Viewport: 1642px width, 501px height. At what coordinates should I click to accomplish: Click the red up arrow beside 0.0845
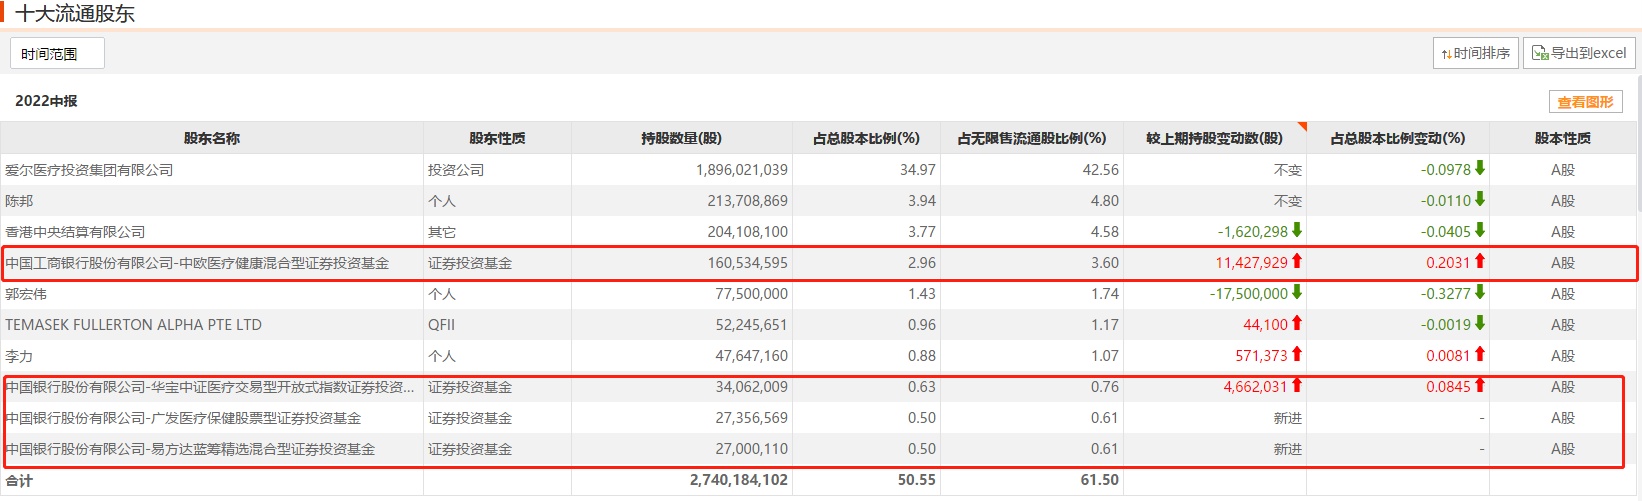coord(1480,385)
